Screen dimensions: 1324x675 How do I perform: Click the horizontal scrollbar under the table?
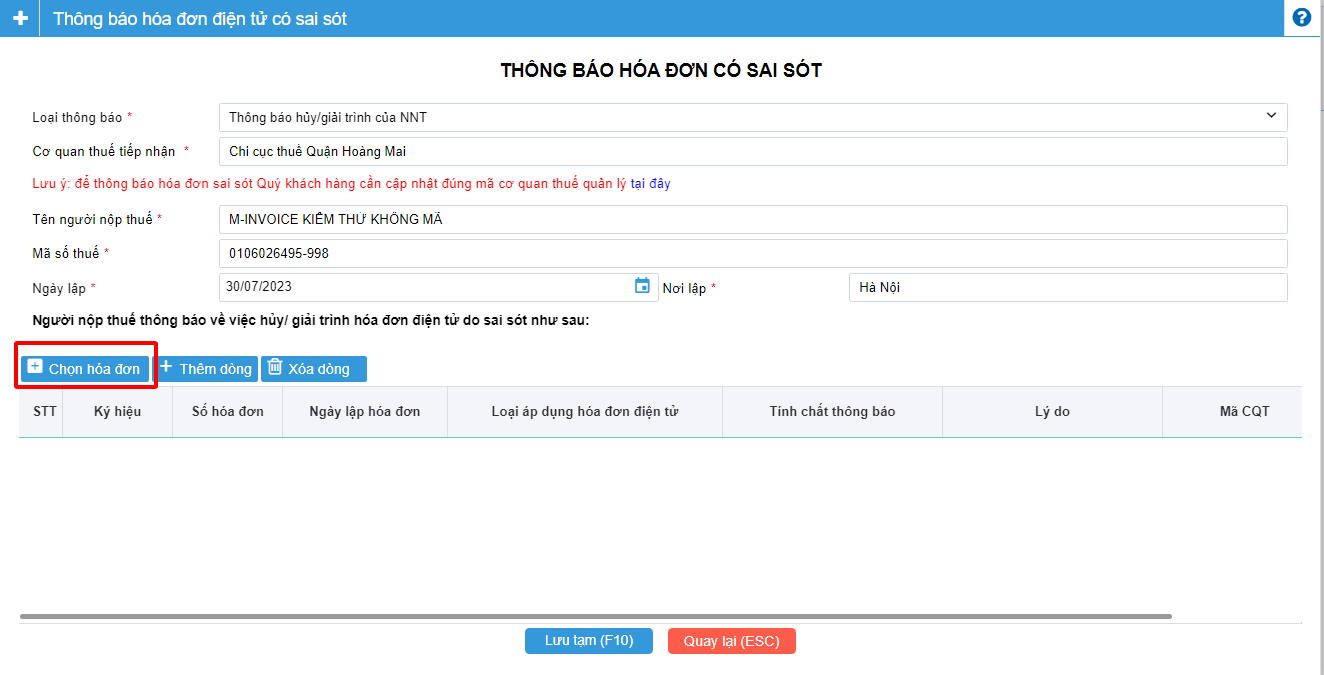point(595,616)
